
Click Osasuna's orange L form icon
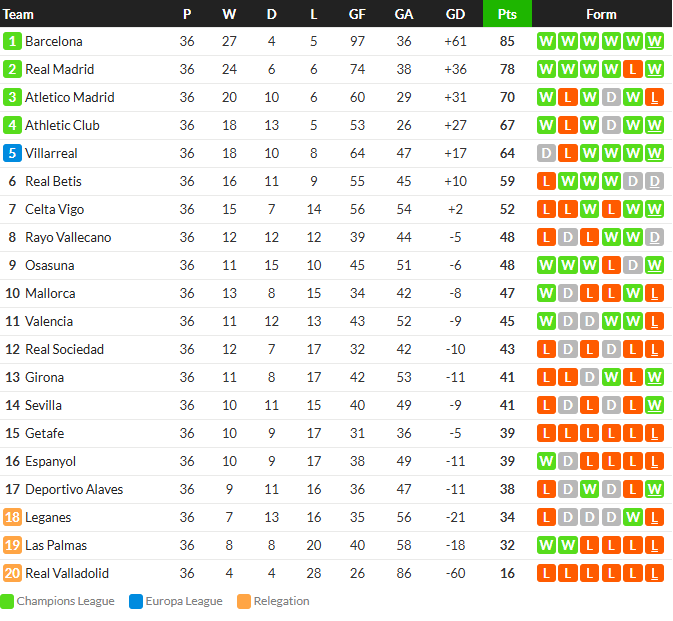pyautogui.click(x=611, y=265)
